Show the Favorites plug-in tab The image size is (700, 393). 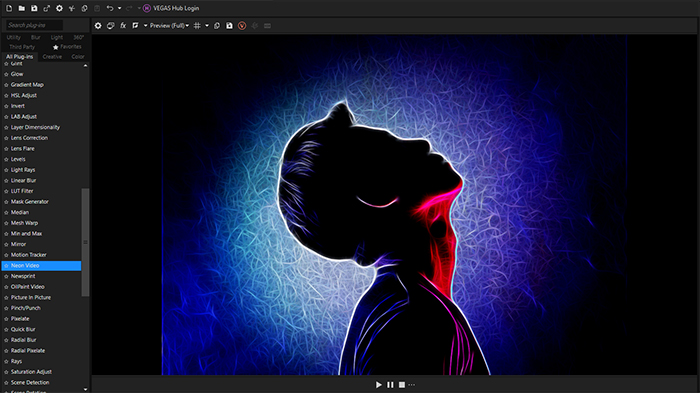pyautogui.click(x=67, y=47)
